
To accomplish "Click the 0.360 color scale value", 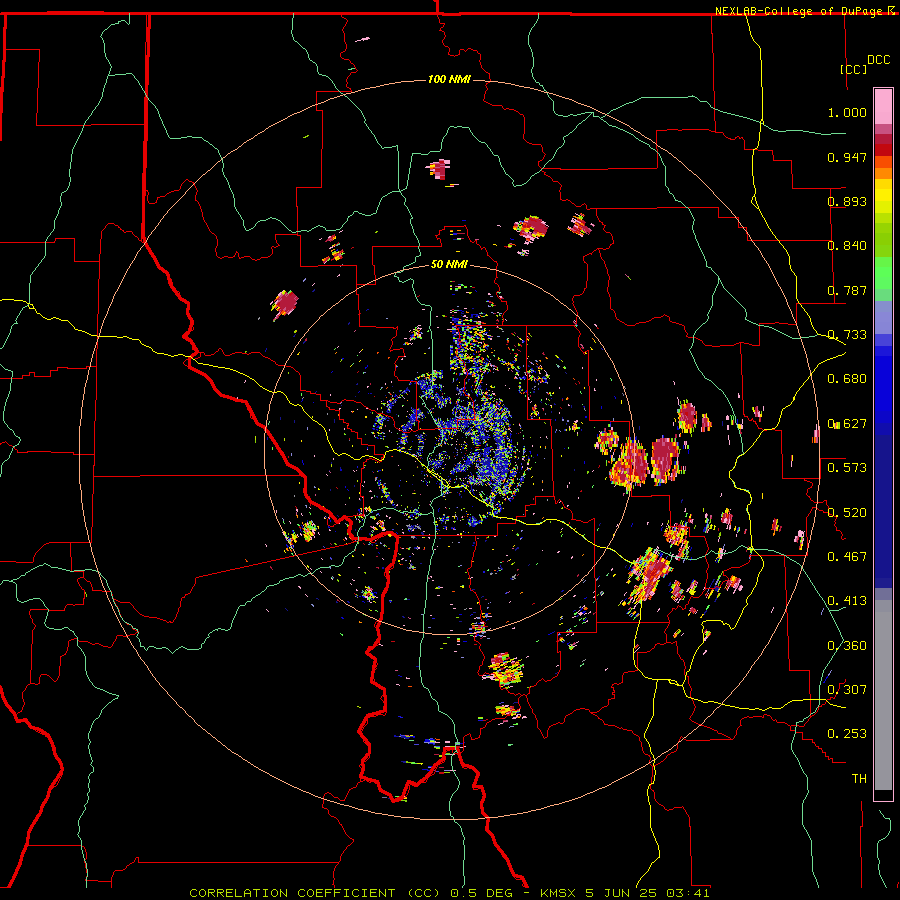I will 847,646.
